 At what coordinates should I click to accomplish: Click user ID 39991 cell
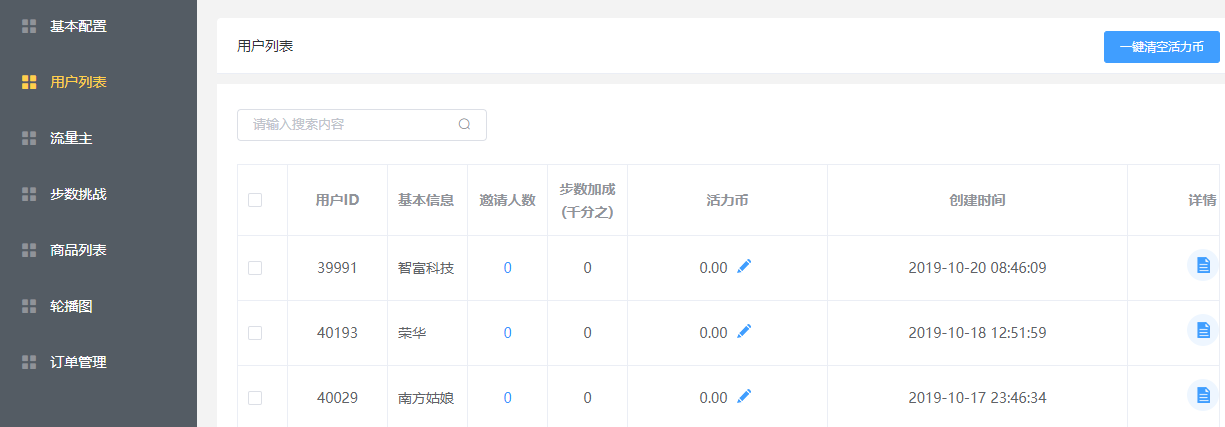tap(337, 268)
